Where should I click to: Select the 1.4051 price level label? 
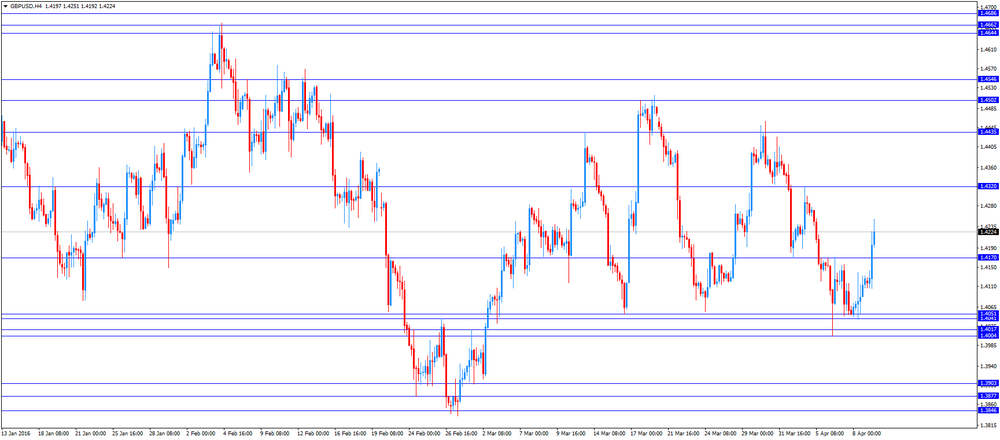coord(988,314)
